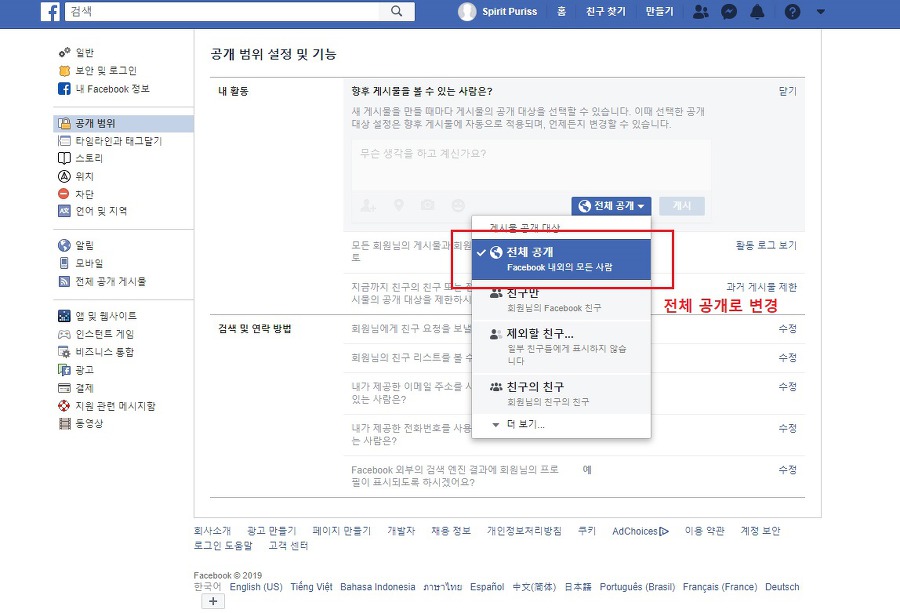
Task: Select 친구만 option in audience menu
Action: pyautogui.click(x=561, y=300)
